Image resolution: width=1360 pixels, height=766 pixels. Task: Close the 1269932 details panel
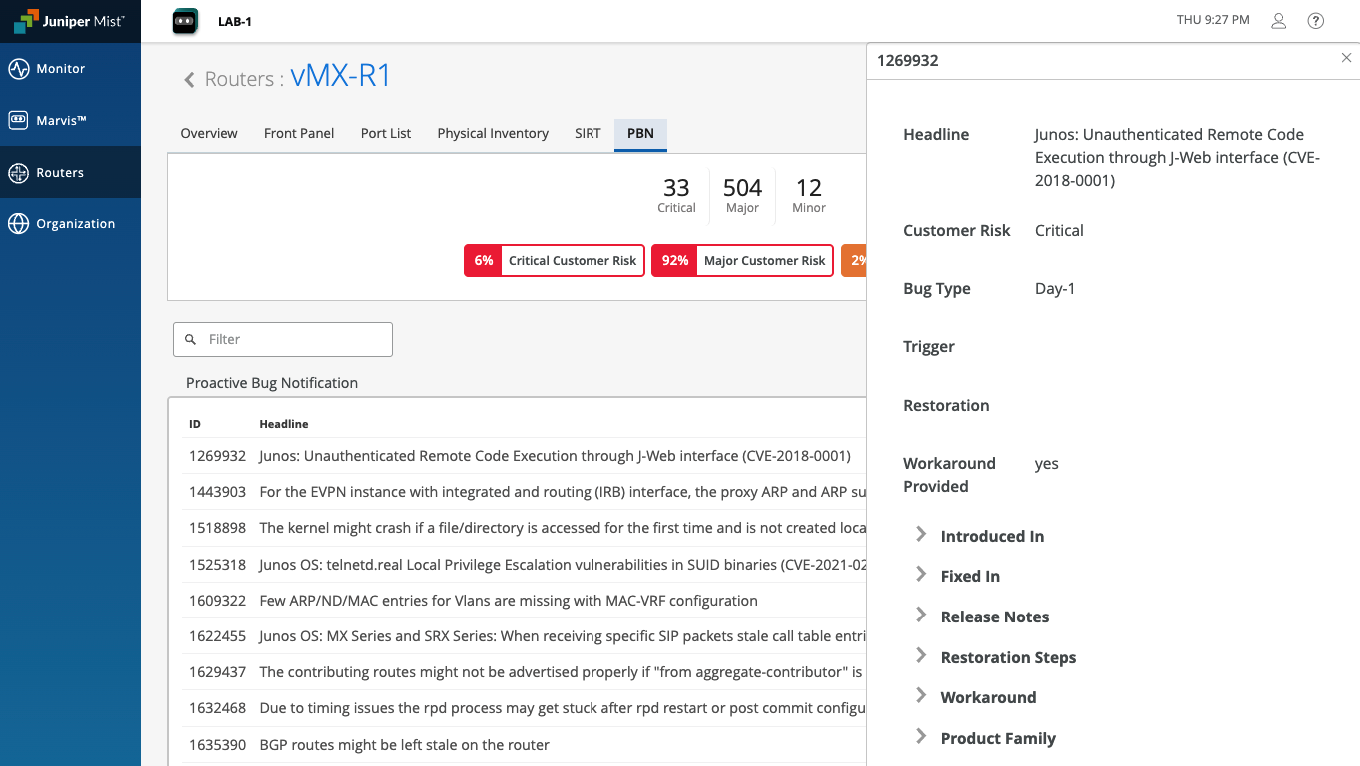coord(1346,59)
